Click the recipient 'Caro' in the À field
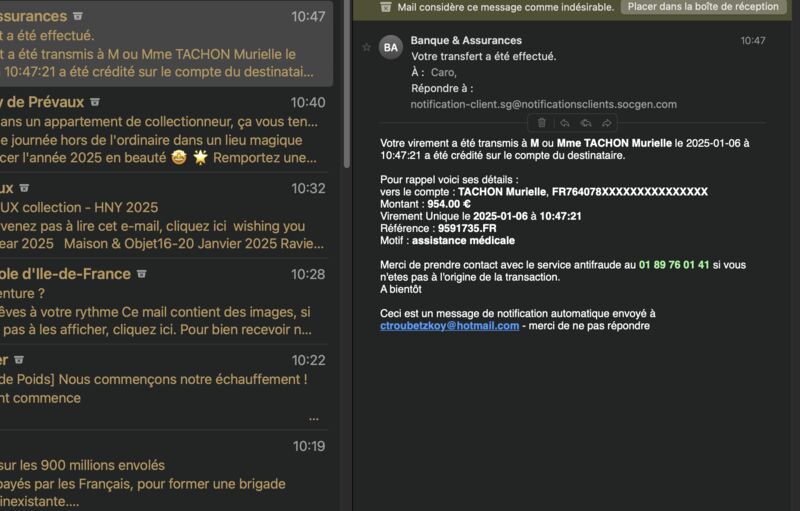The width and height of the screenshot is (800, 511). tap(443, 72)
